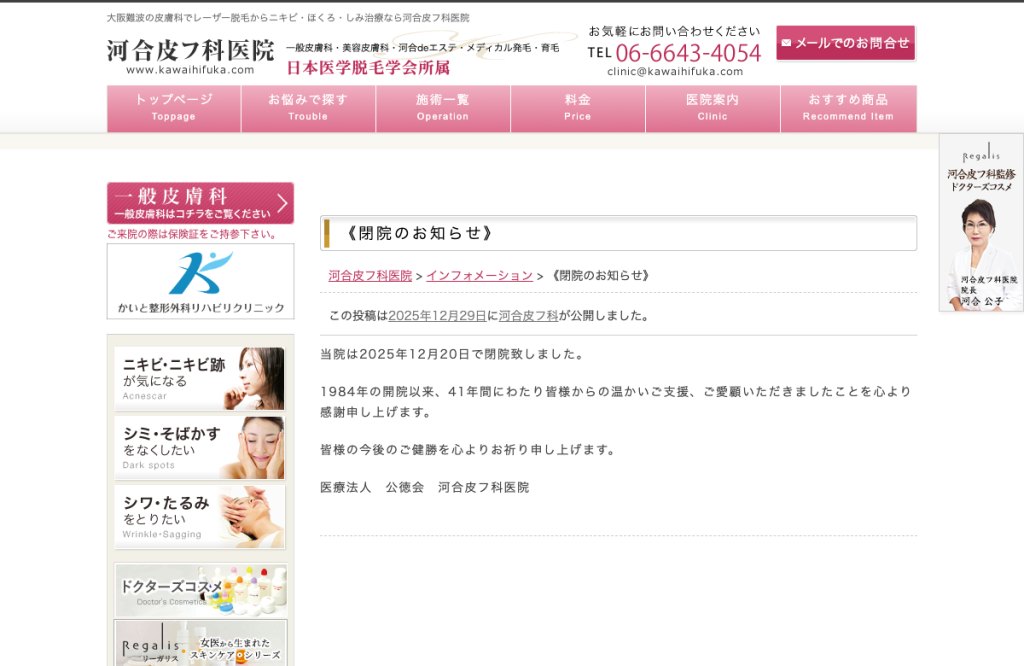Go to the 料金 Price menu
The width and height of the screenshot is (1024, 666).
tap(577, 108)
